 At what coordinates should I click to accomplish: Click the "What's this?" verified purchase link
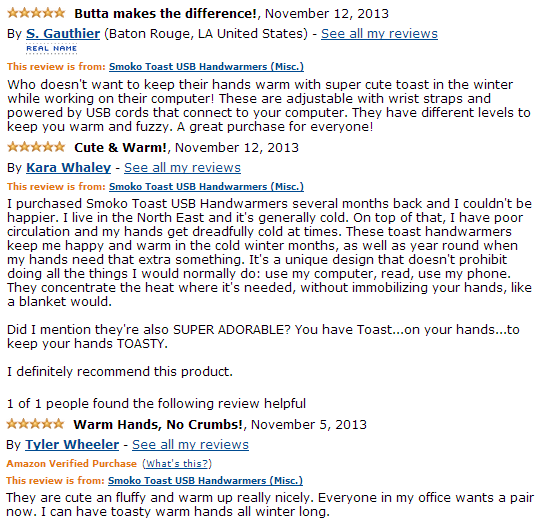click(x=177, y=463)
